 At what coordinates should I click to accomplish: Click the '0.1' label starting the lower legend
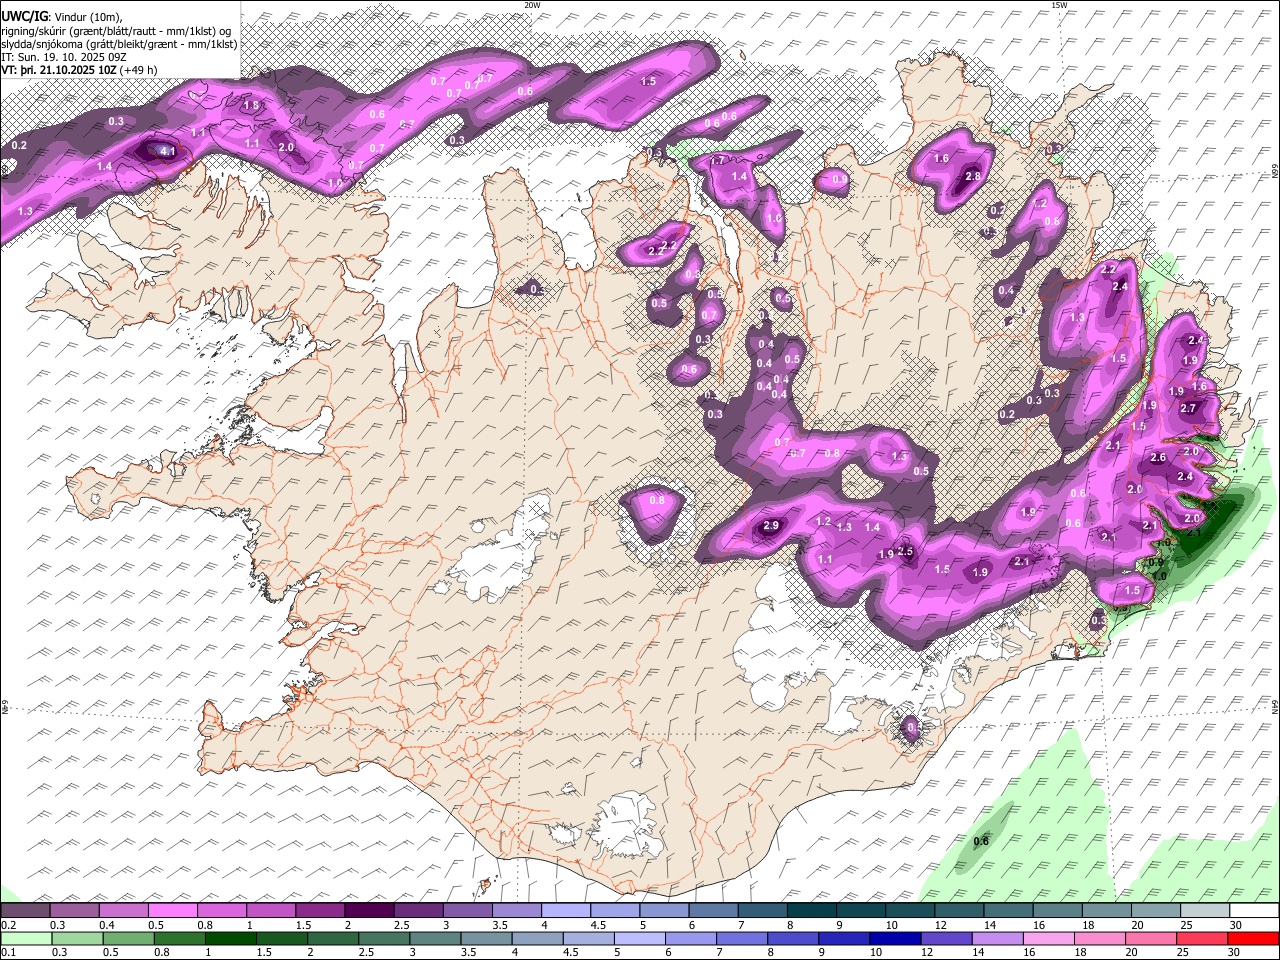8,953
